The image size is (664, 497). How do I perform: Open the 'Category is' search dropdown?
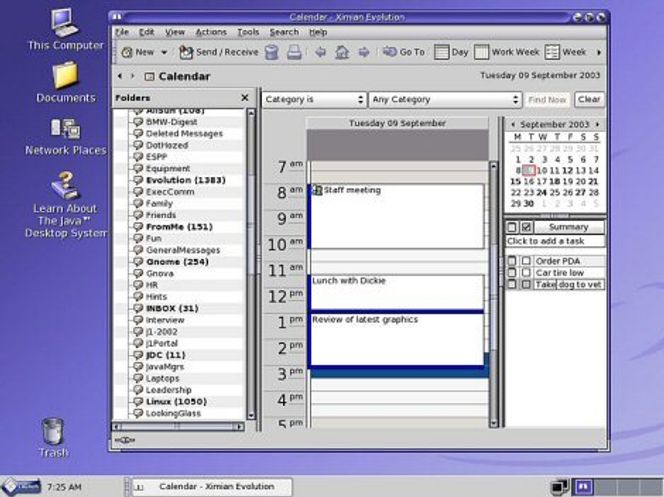314,99
